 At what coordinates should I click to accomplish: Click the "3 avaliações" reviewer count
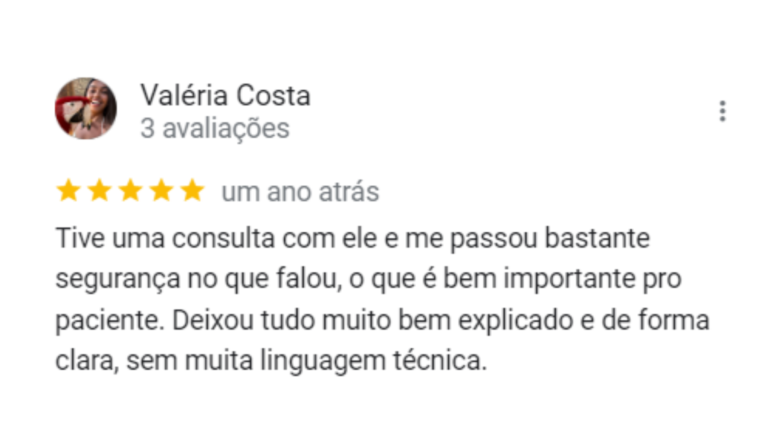point(215,128)
